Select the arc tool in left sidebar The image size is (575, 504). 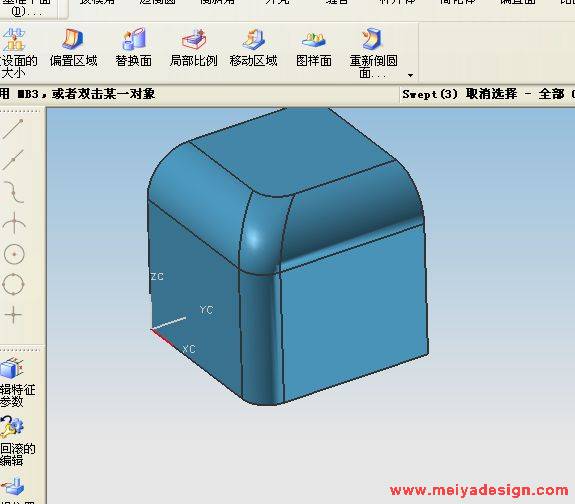tap(14, 223)
